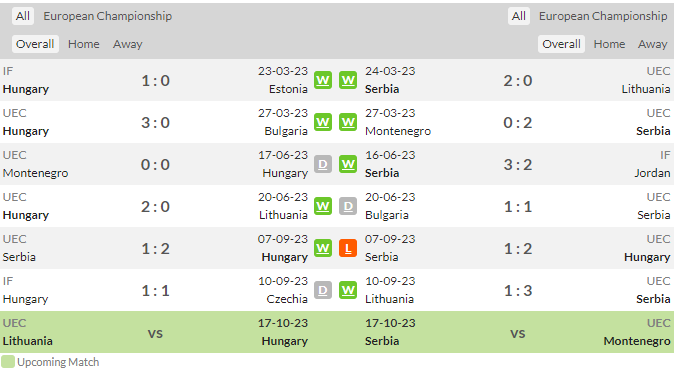Switch right panel to Home matches
The width and height of the screenshot is (676, 388).
609,44
